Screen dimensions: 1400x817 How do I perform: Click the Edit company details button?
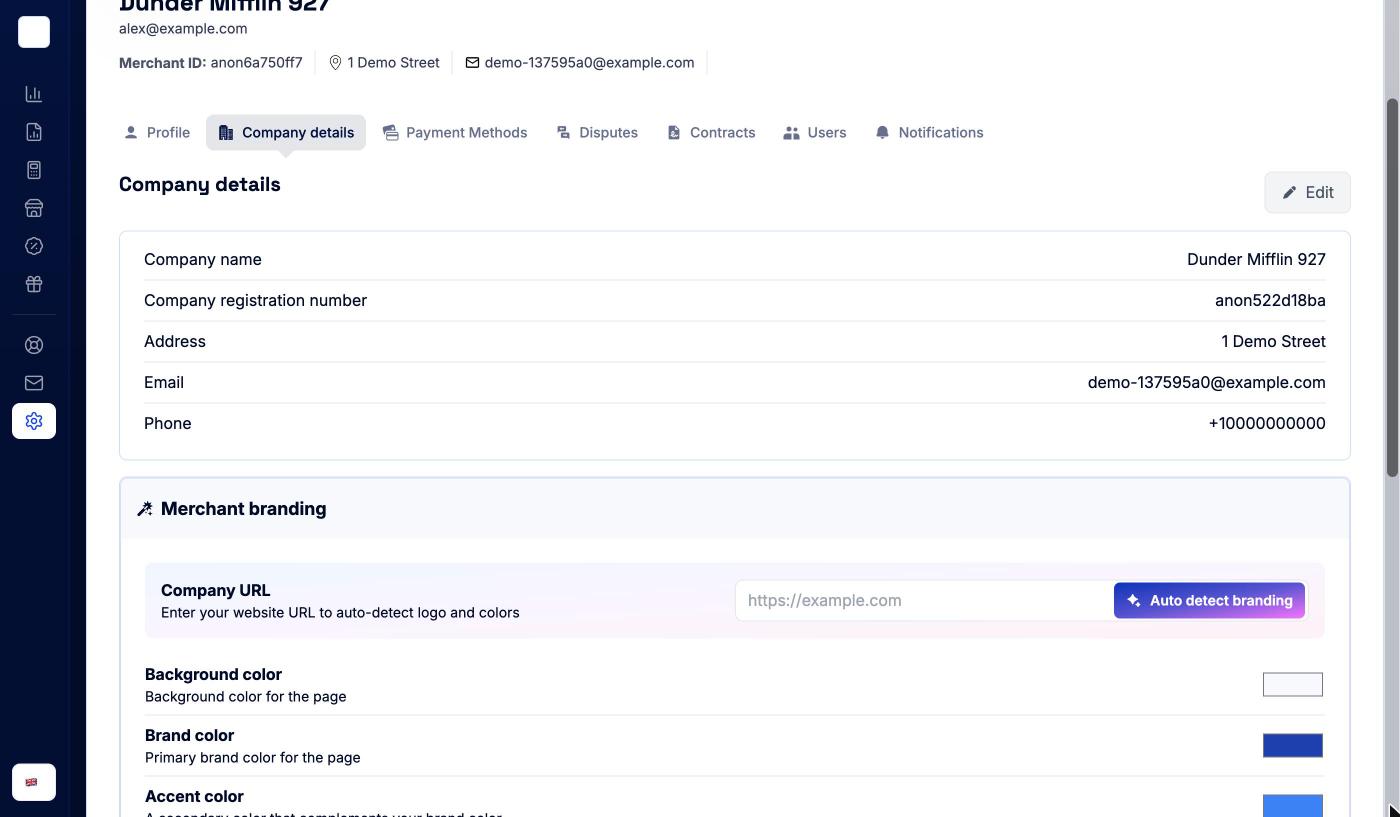tap(1307, 192)
